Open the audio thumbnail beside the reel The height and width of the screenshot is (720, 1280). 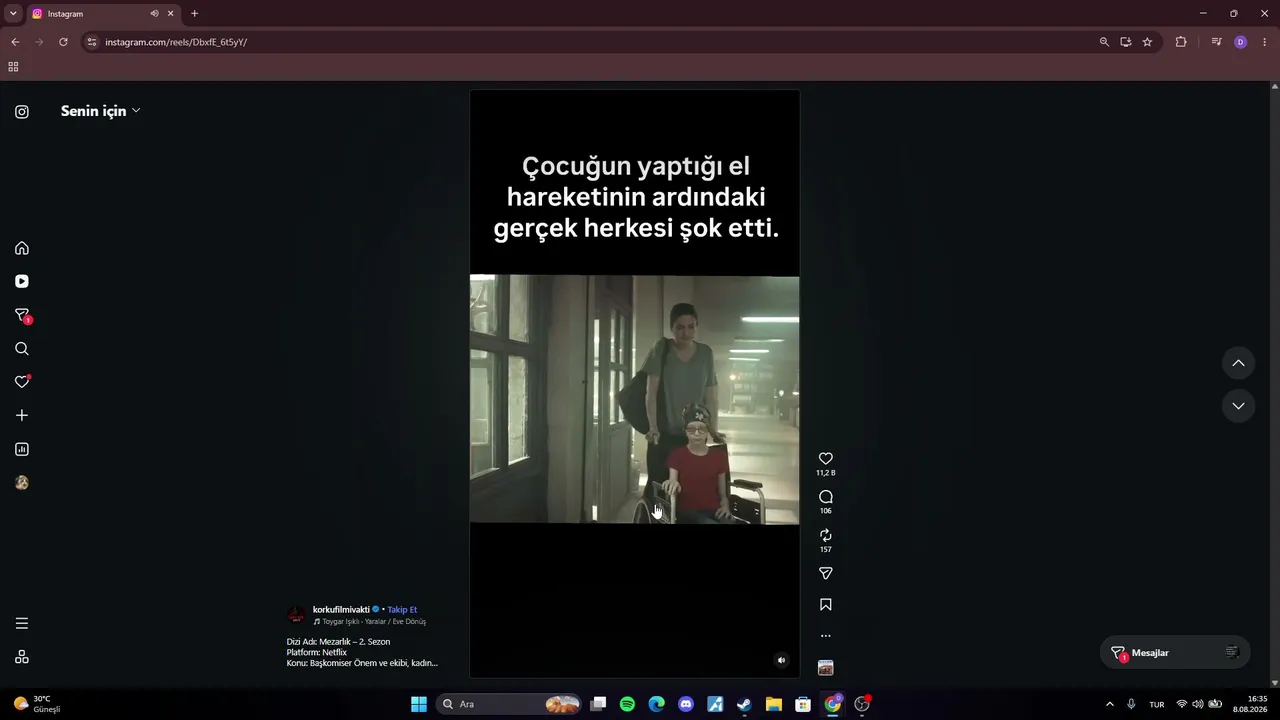[826, 668]
